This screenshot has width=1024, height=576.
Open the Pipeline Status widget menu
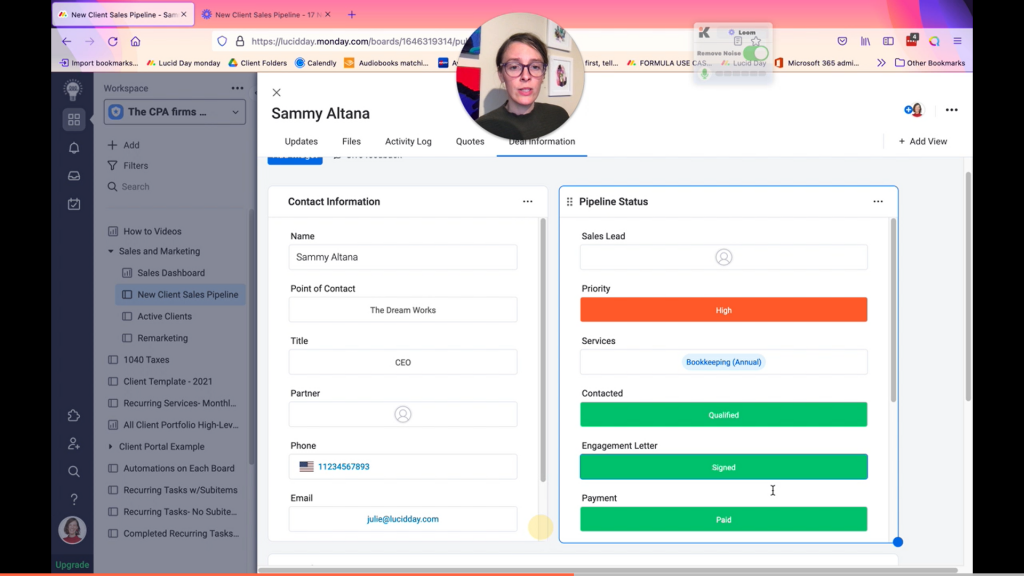pyautogui.click(x=878, y=202)
